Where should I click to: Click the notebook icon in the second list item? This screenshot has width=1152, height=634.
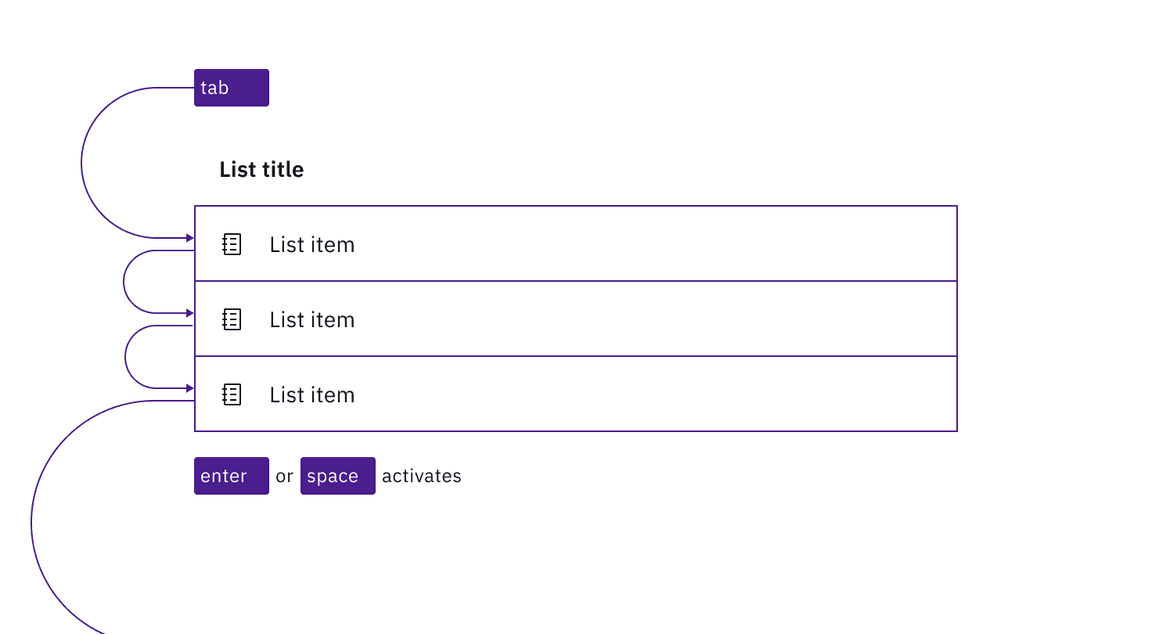click(x=232, y=319)
